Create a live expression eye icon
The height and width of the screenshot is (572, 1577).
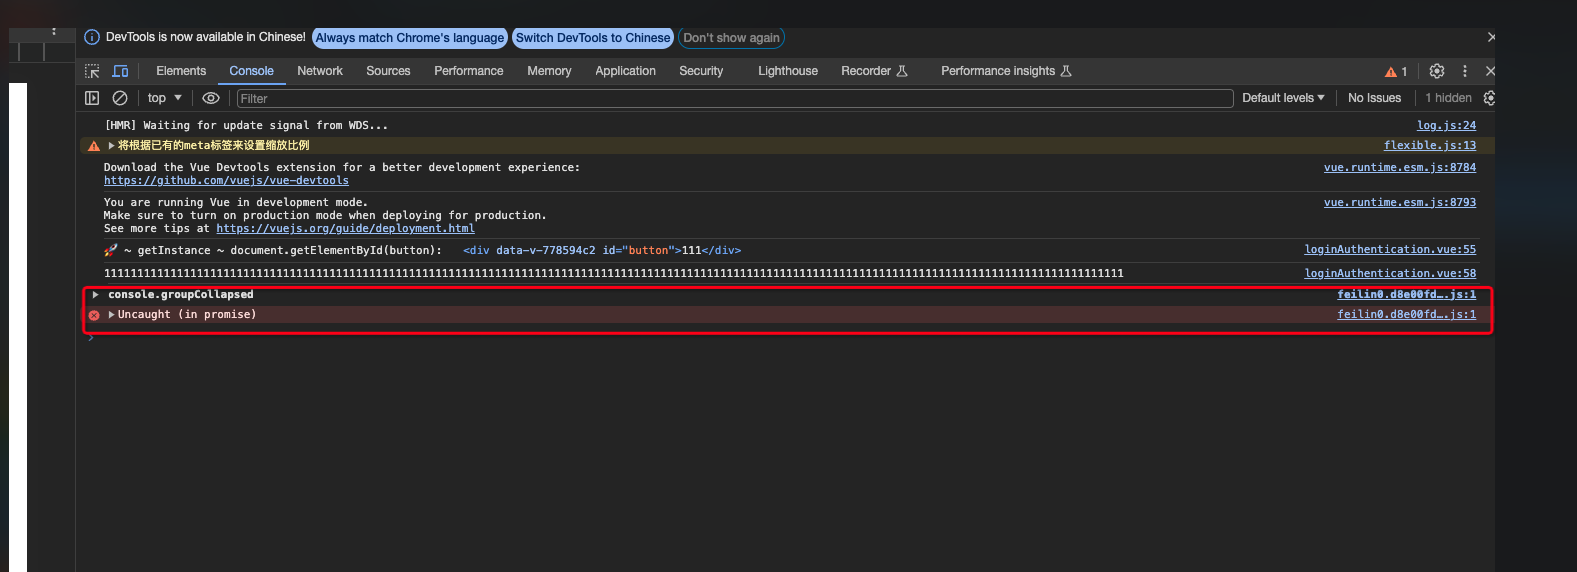click(211, 98)
